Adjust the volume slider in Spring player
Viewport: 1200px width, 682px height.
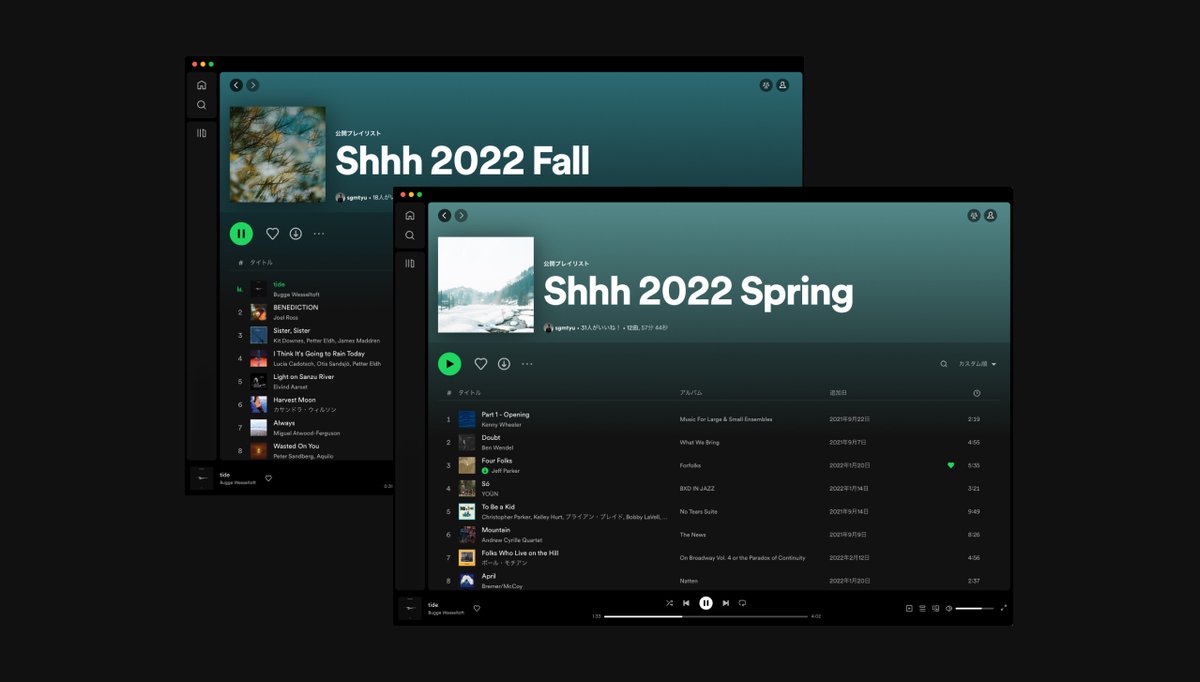975,608
